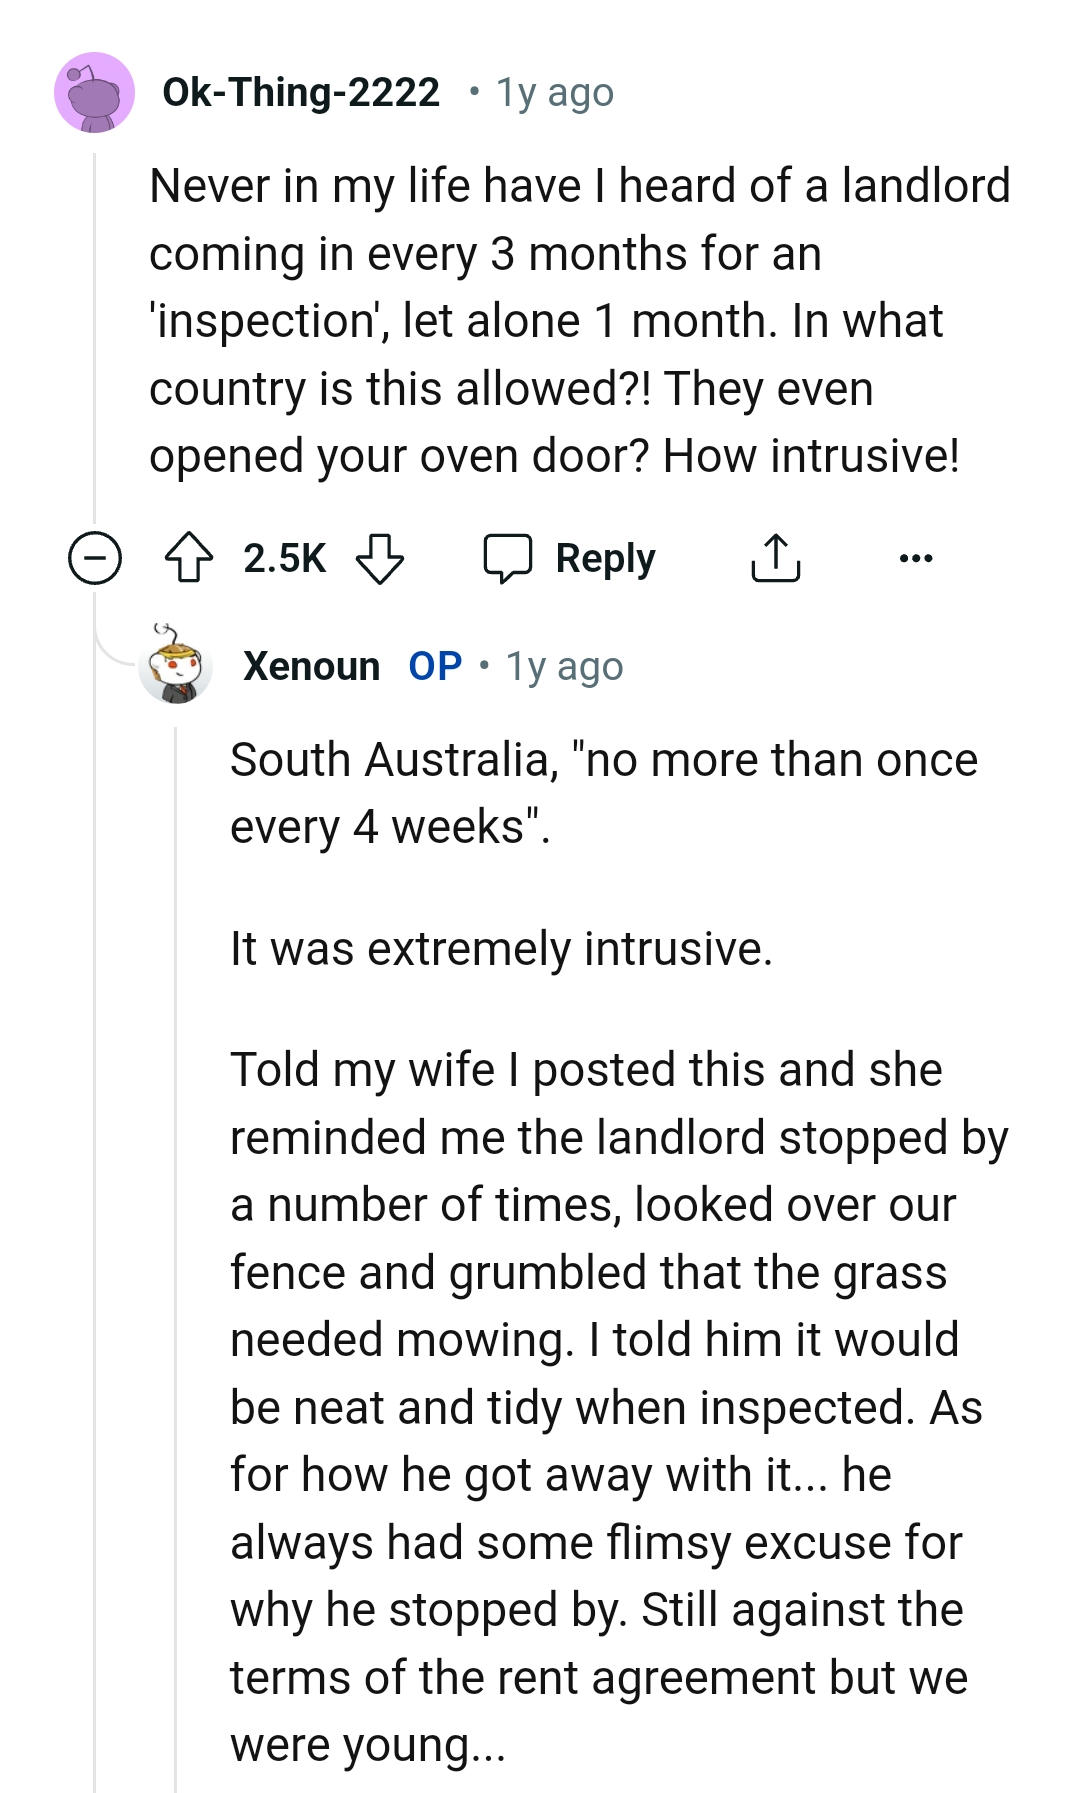Open the share icon for the comment
Image resolution: width=1080 pixels, height=1793 pixels.
(x=777, y=558)
